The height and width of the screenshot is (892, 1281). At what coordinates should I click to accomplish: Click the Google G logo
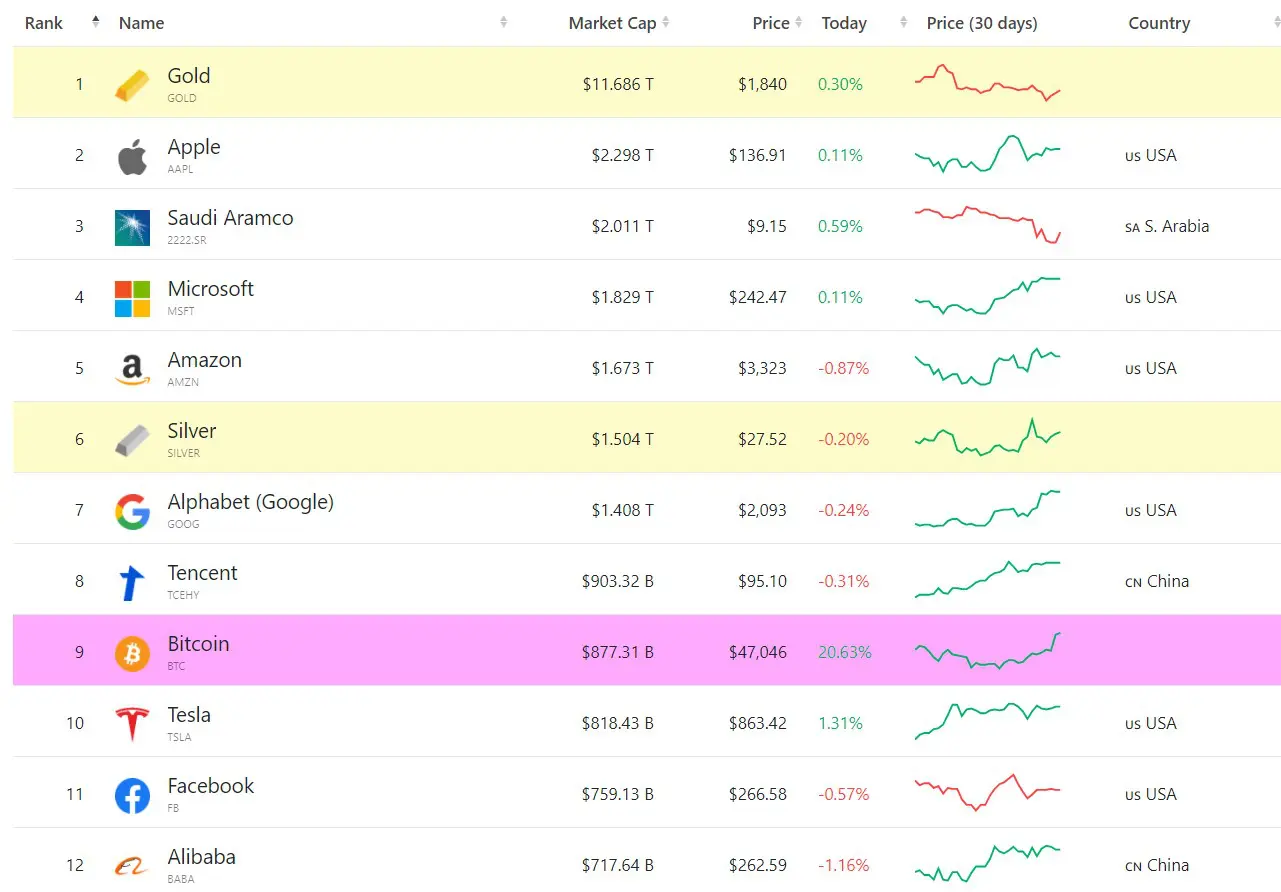pyautogui.click(x=132, y=512)
